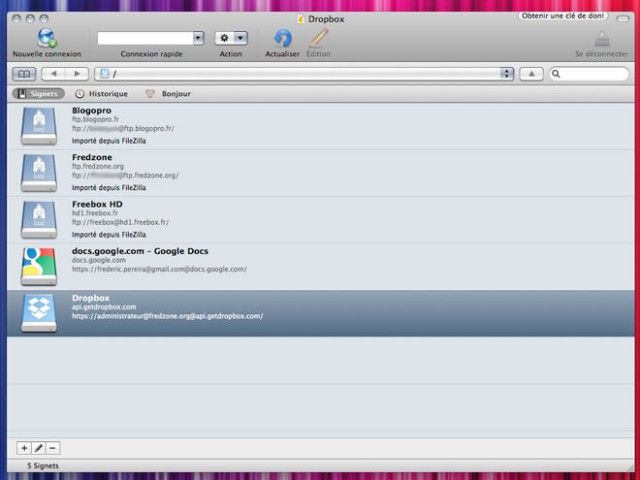Click Importé depuis FileZilla under Freebox HD
This screenshot has height=480, width=640.
tap(109, 235)
